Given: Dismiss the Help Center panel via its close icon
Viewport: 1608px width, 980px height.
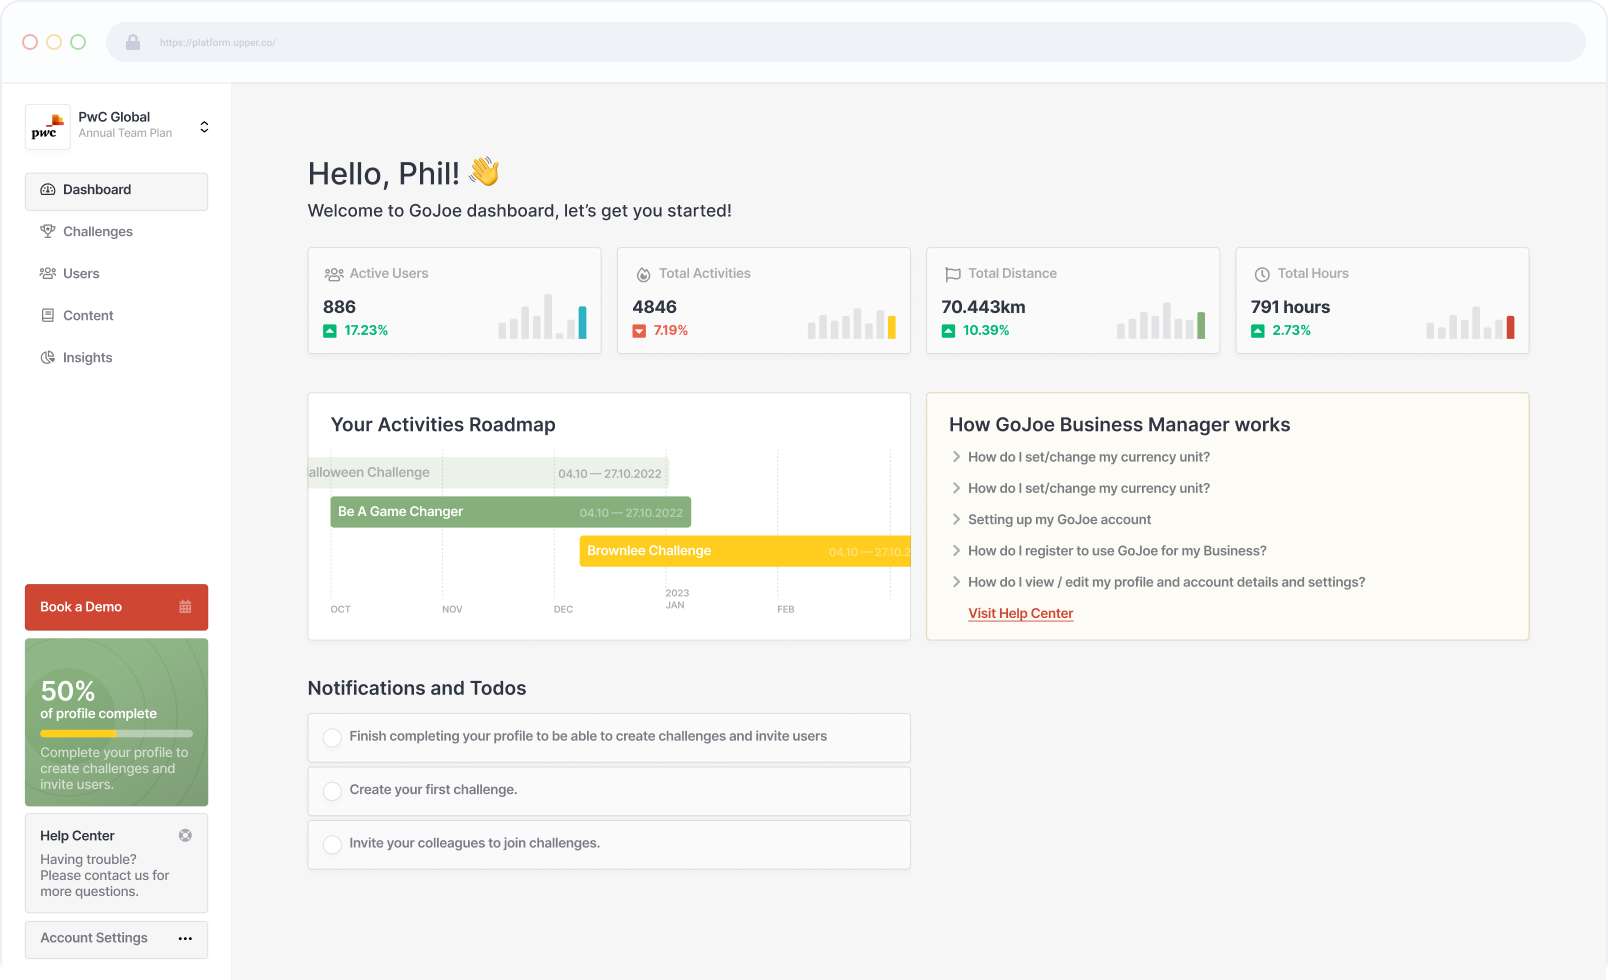Looking at the screenshot, I should (x=185, y=835).
